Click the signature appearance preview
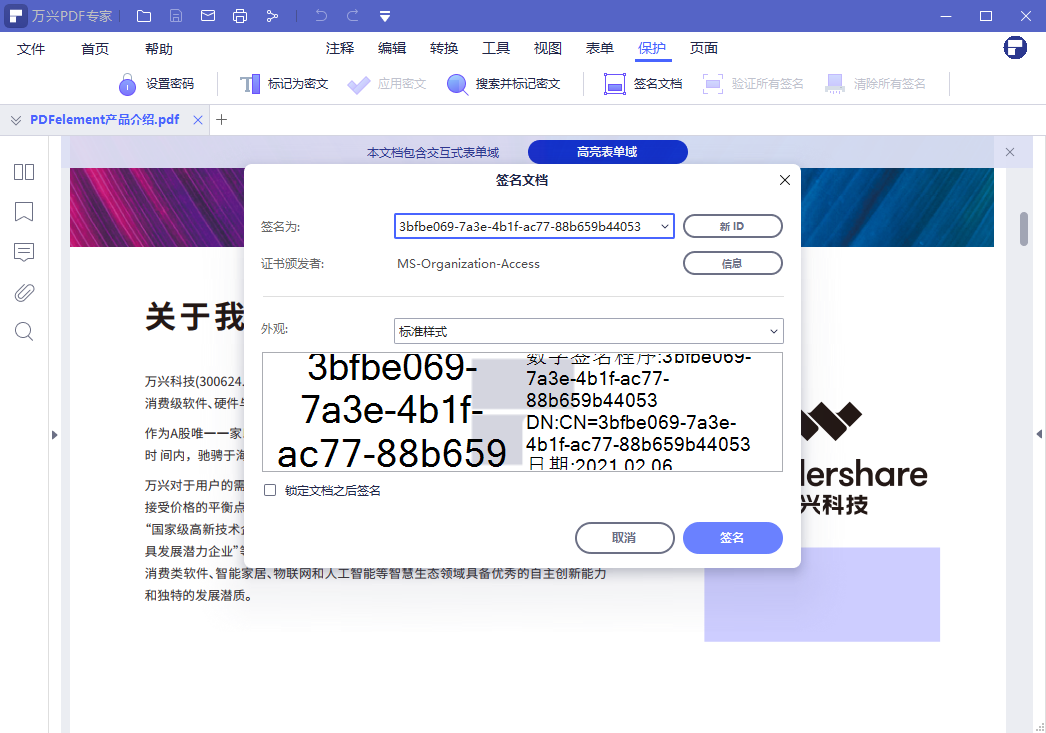The height and width of the screenshot is (733, 1046). coord(522,412)
